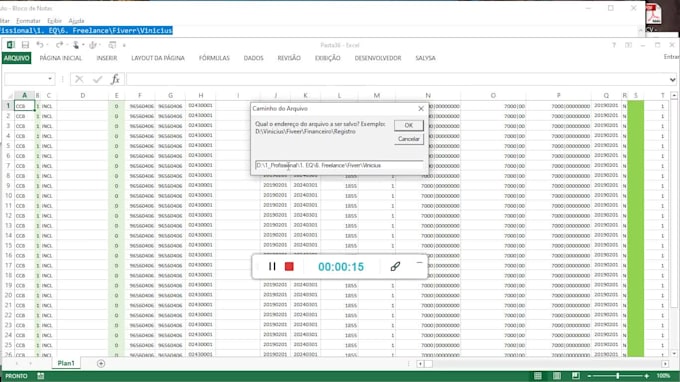680x382 pixels.
Task: Click the vertical scrollbar up arrow
Action: (x=674, y=95)
